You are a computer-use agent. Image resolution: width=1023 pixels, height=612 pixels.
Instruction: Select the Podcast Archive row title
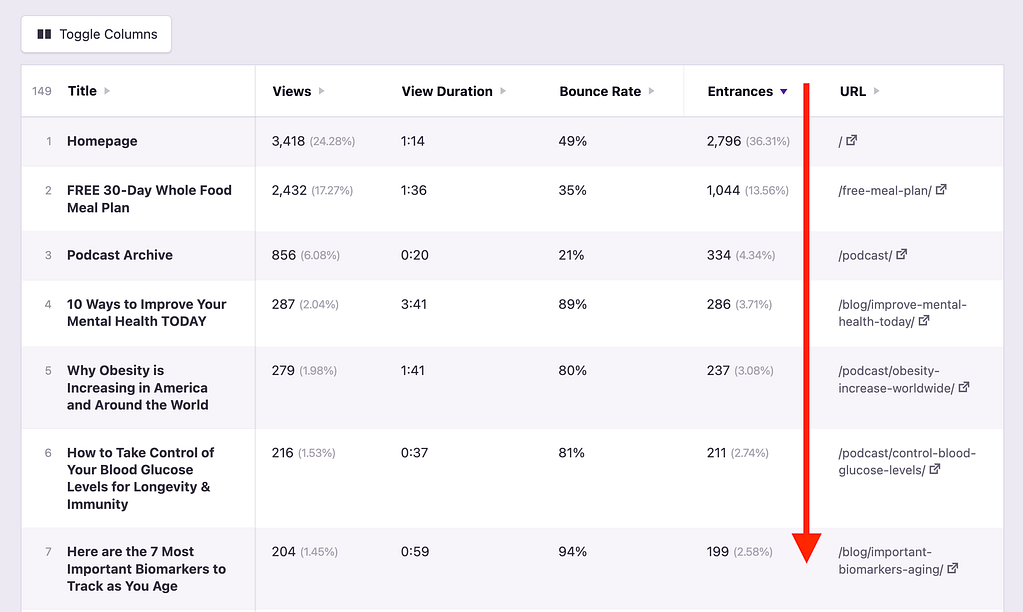click(120, 255)
